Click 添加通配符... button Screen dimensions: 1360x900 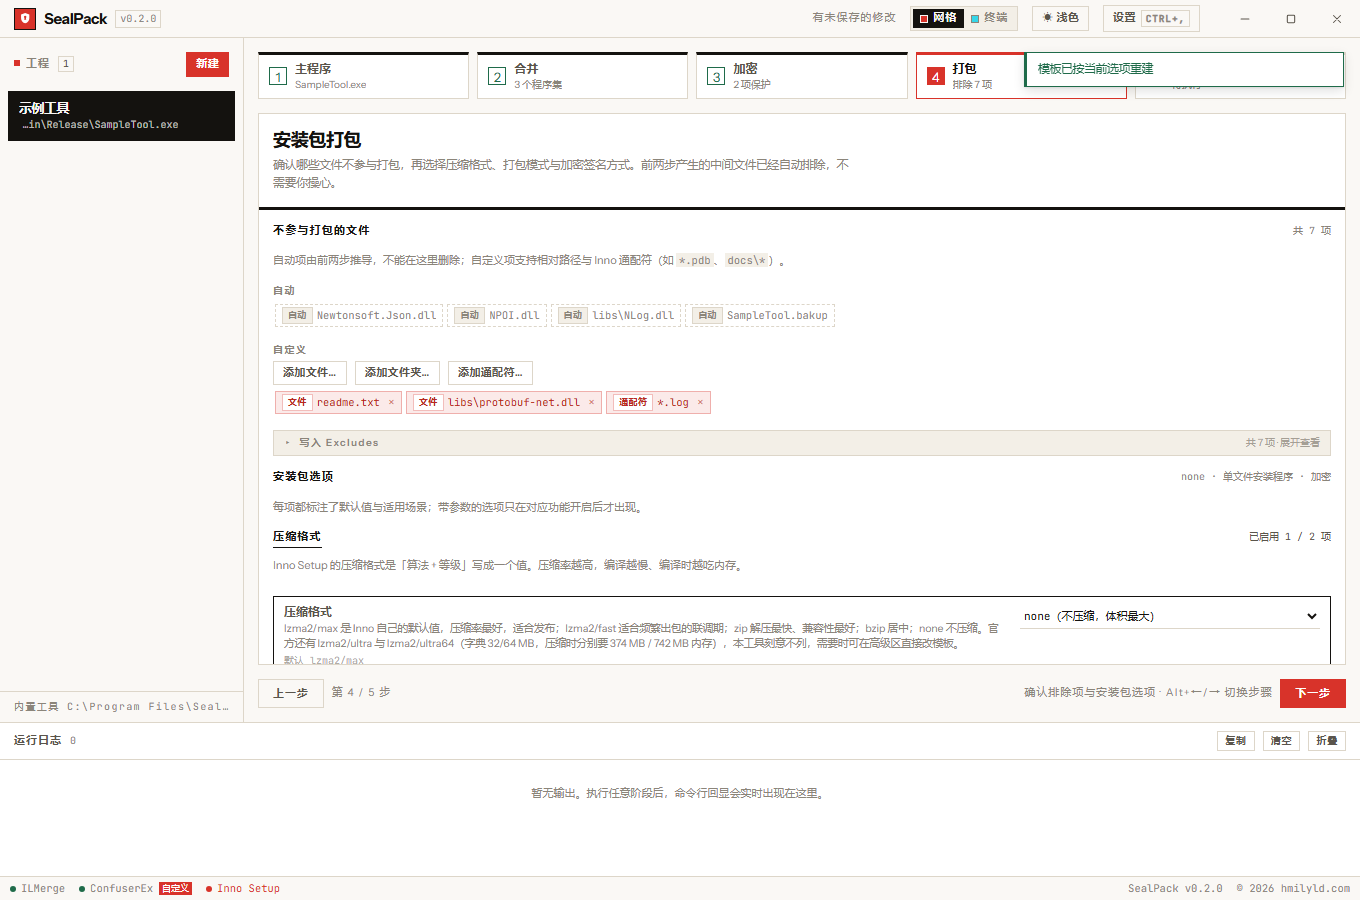tap(490, 372)
